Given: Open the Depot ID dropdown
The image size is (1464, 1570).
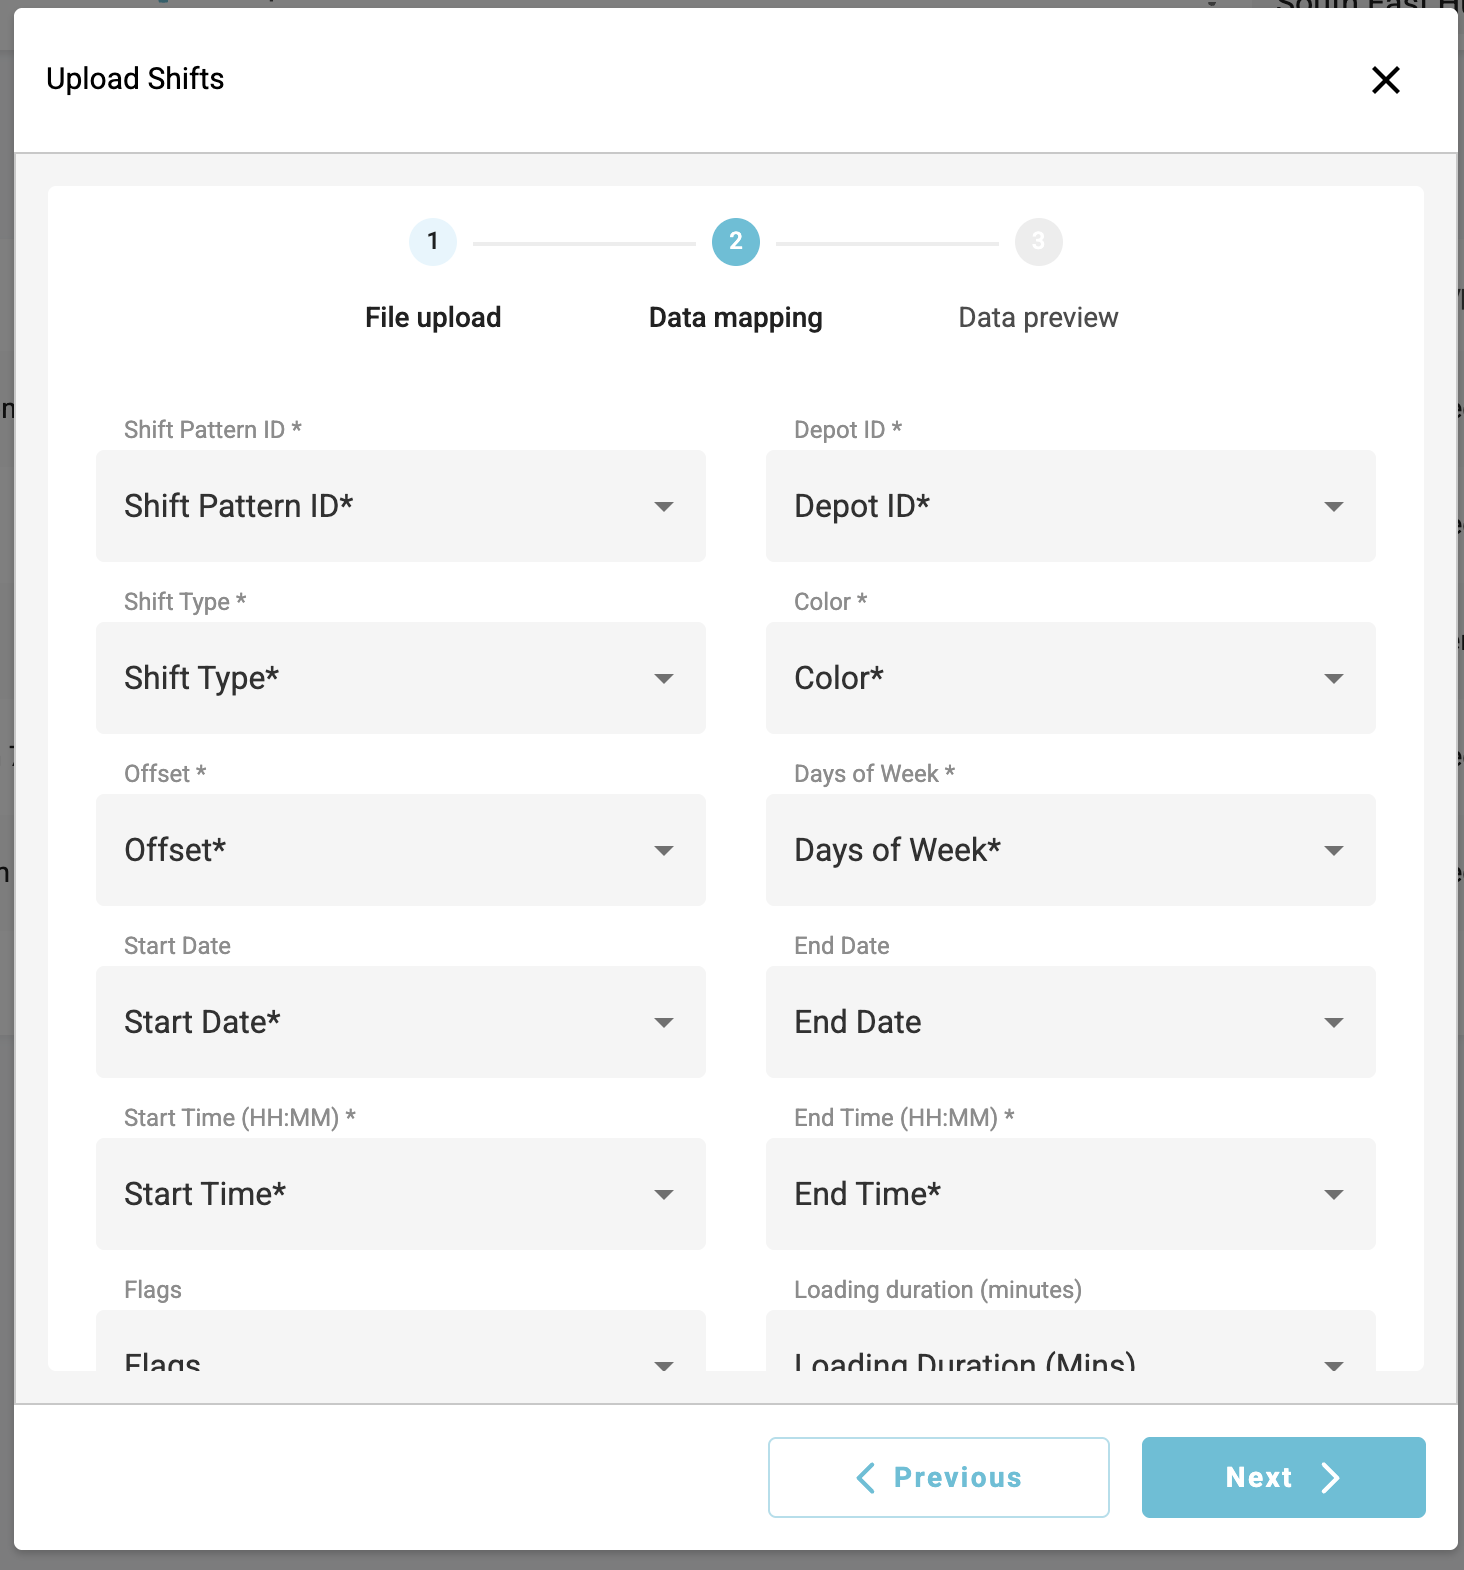Looking at the screenshot, I should click(1070, 506).
